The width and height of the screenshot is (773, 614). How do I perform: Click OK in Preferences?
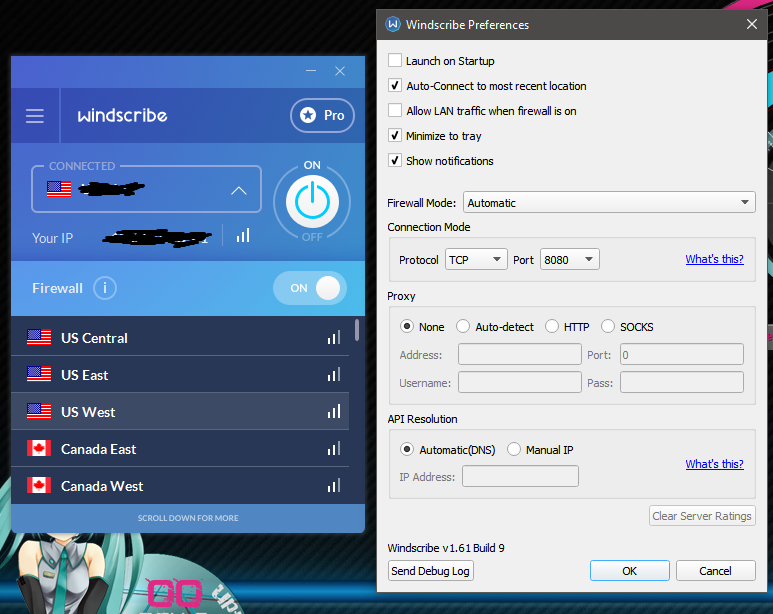coord(630,571)
